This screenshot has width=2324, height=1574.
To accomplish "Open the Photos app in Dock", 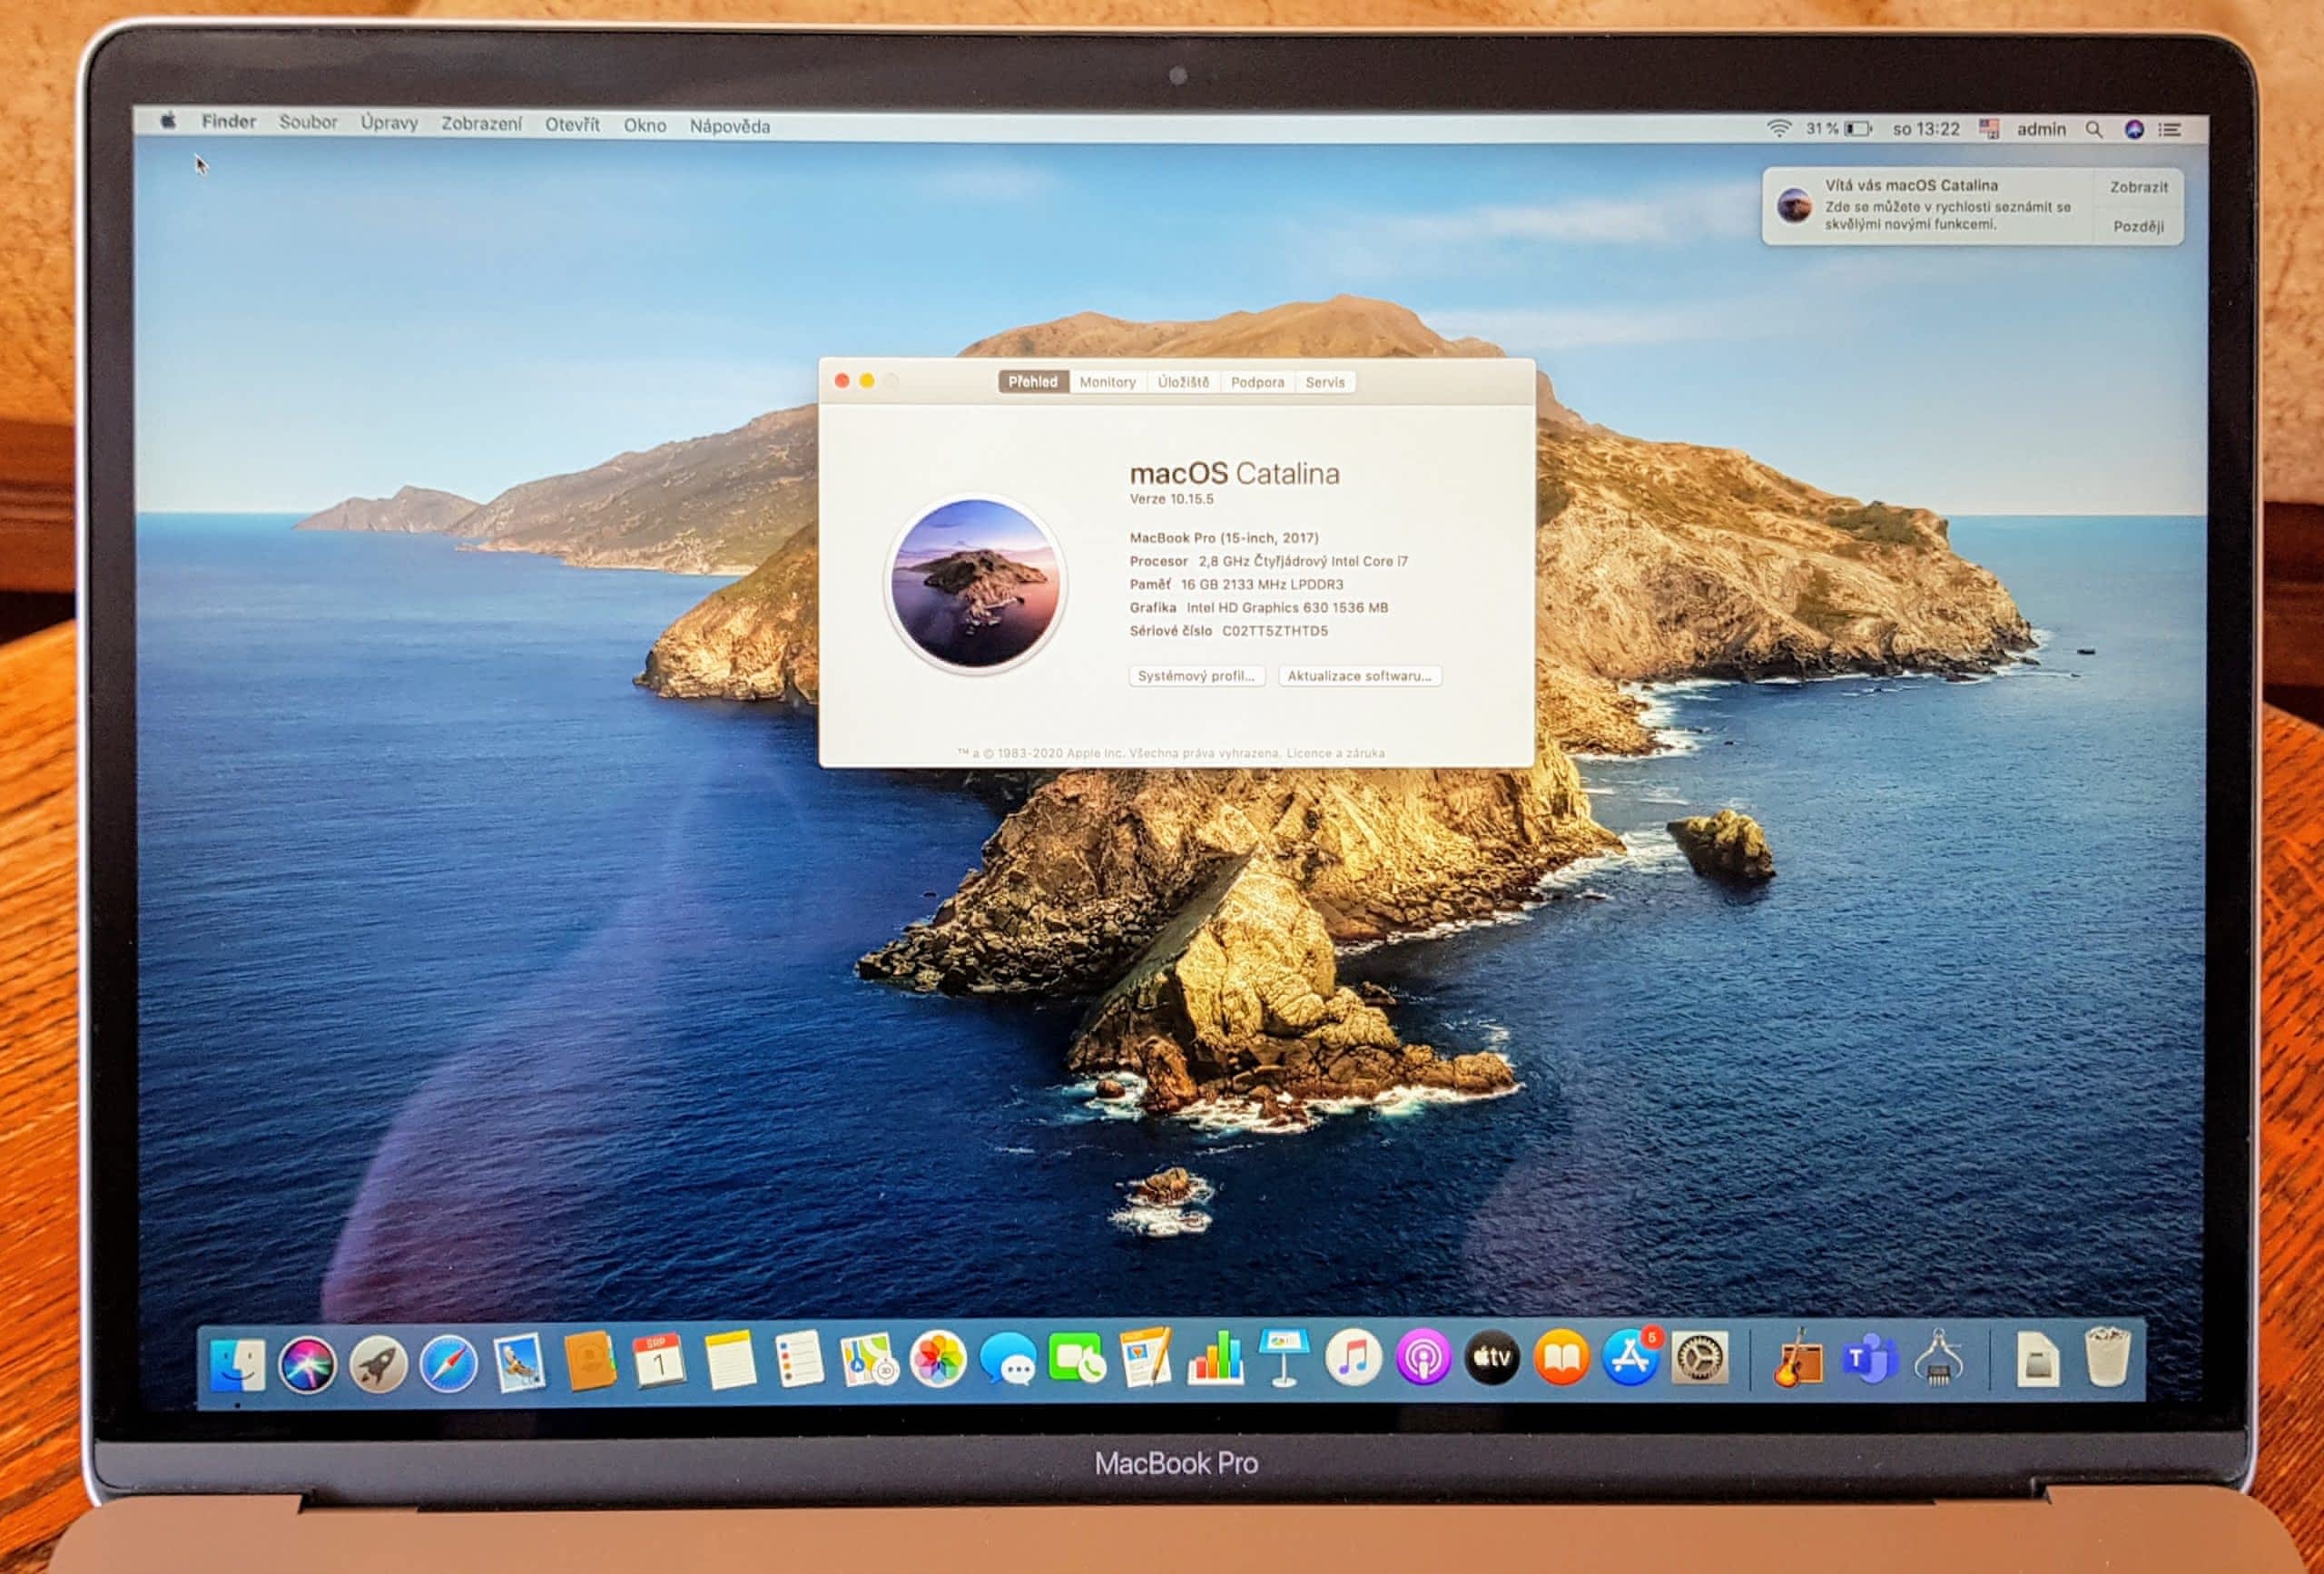I will [x=938, y=1360].
